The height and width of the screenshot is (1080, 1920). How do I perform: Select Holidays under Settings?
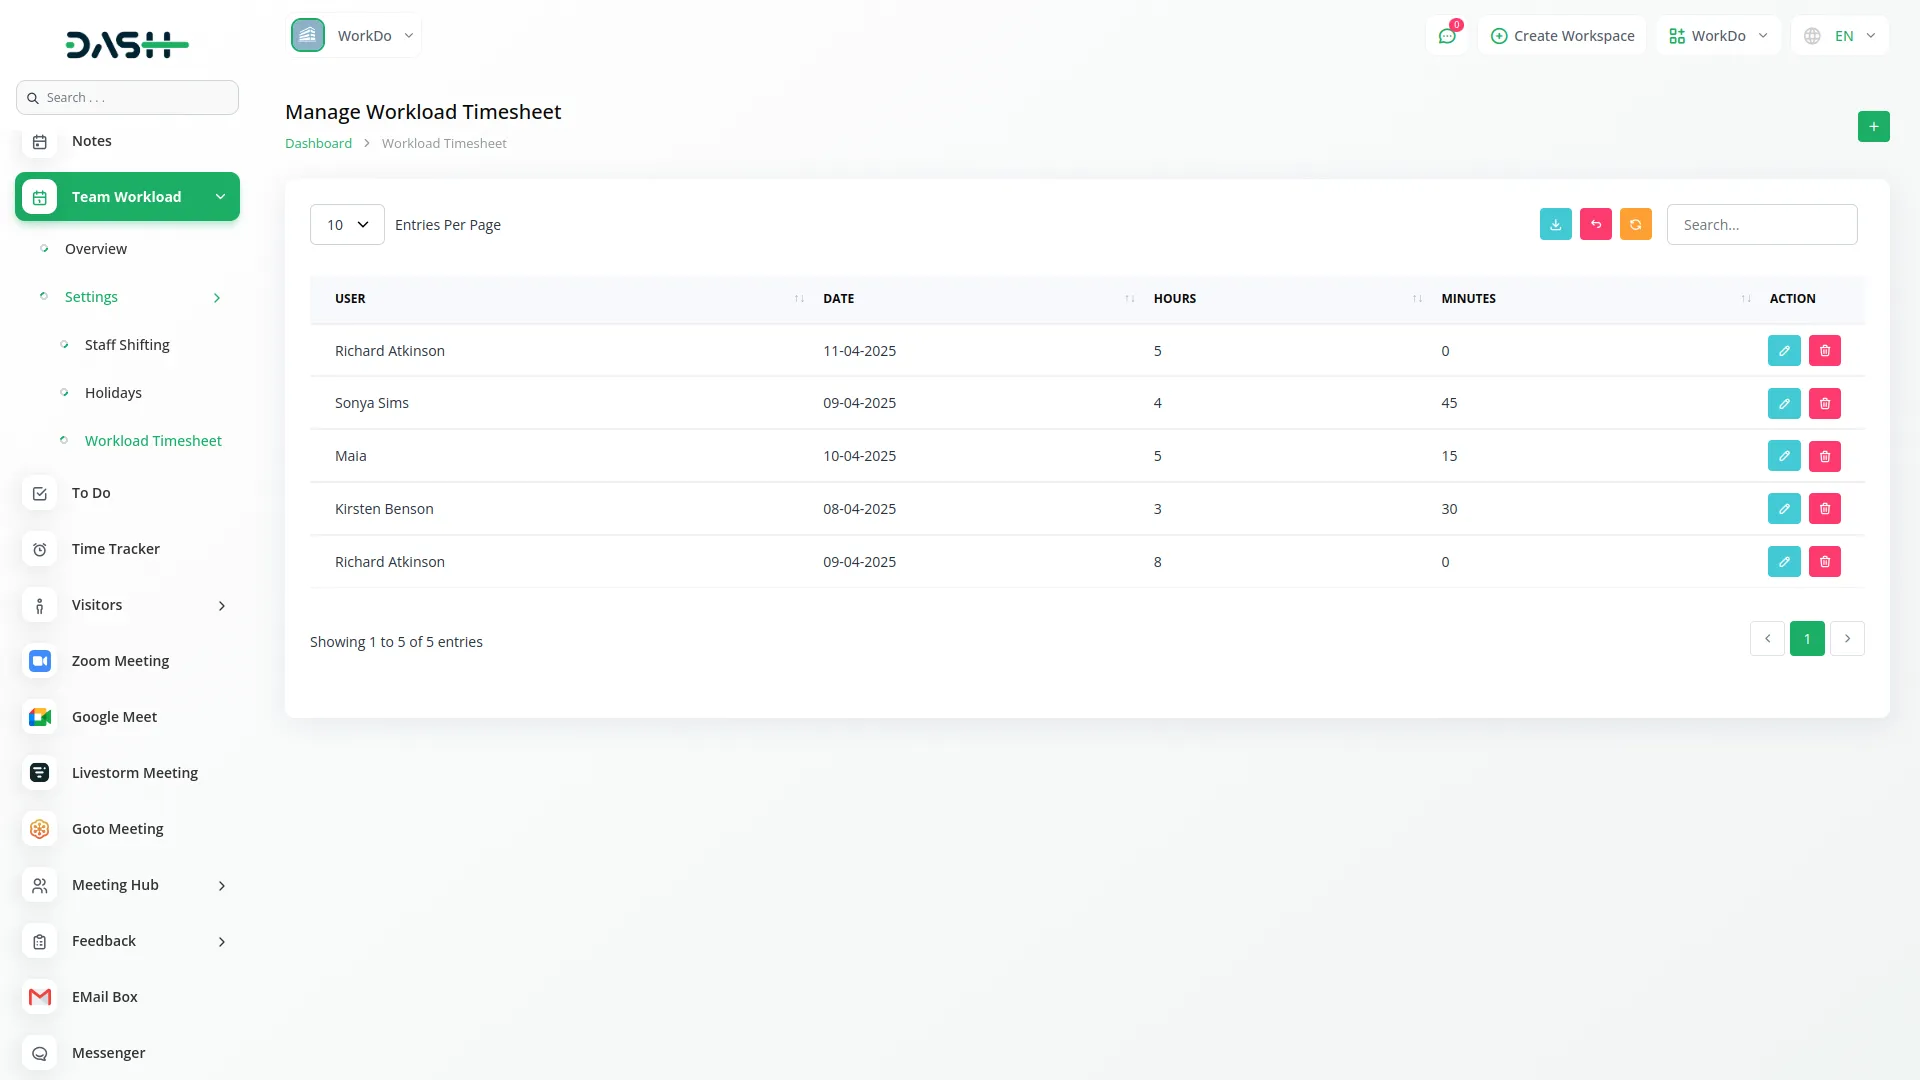114,392
